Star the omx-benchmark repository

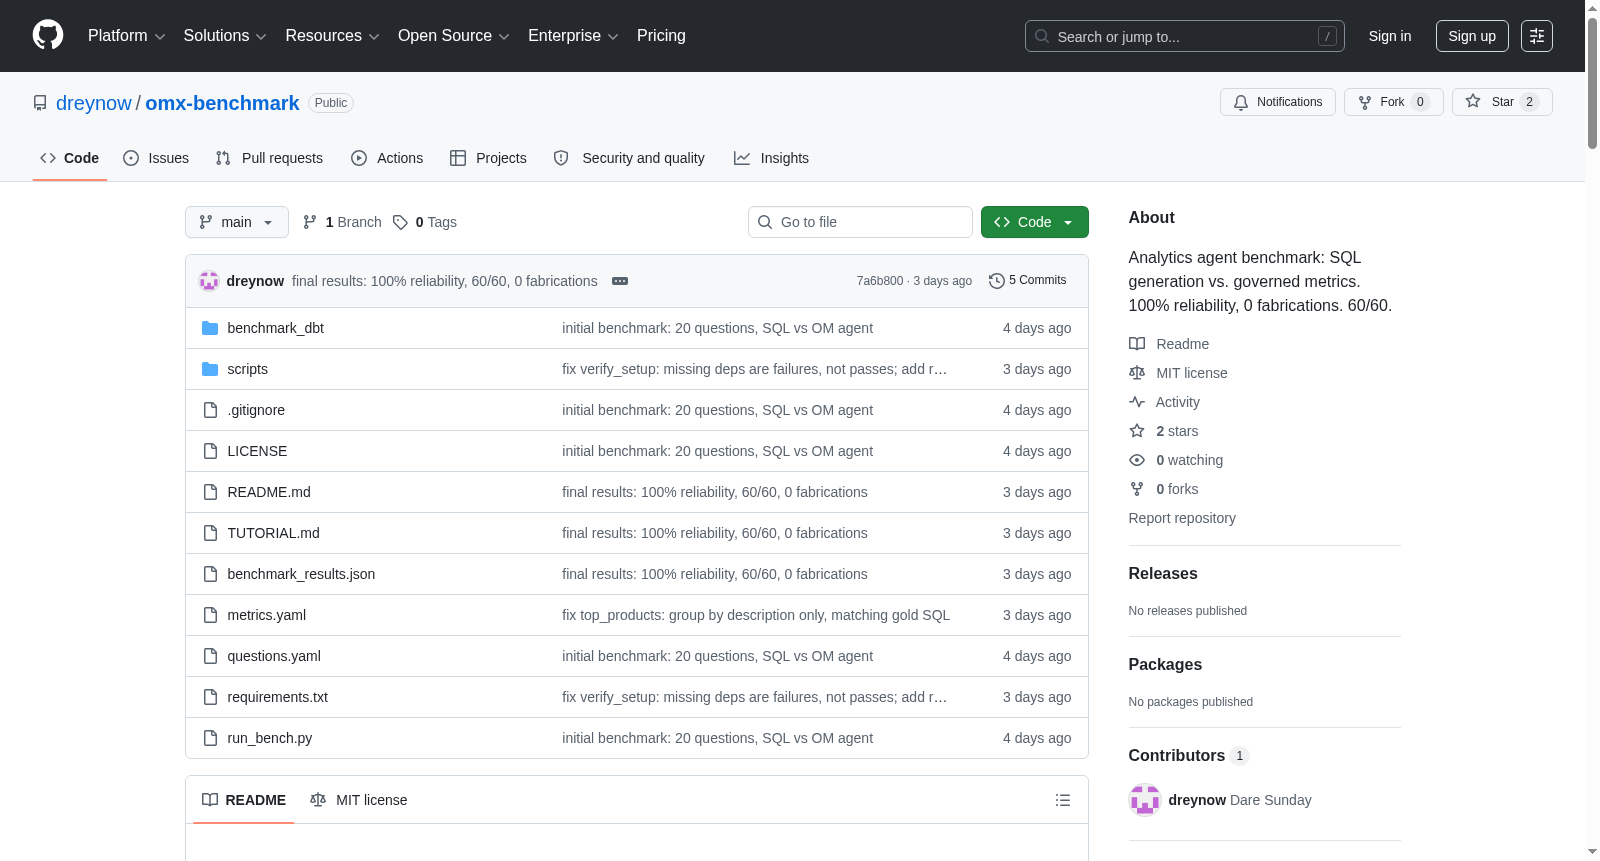pos(1502,102)
